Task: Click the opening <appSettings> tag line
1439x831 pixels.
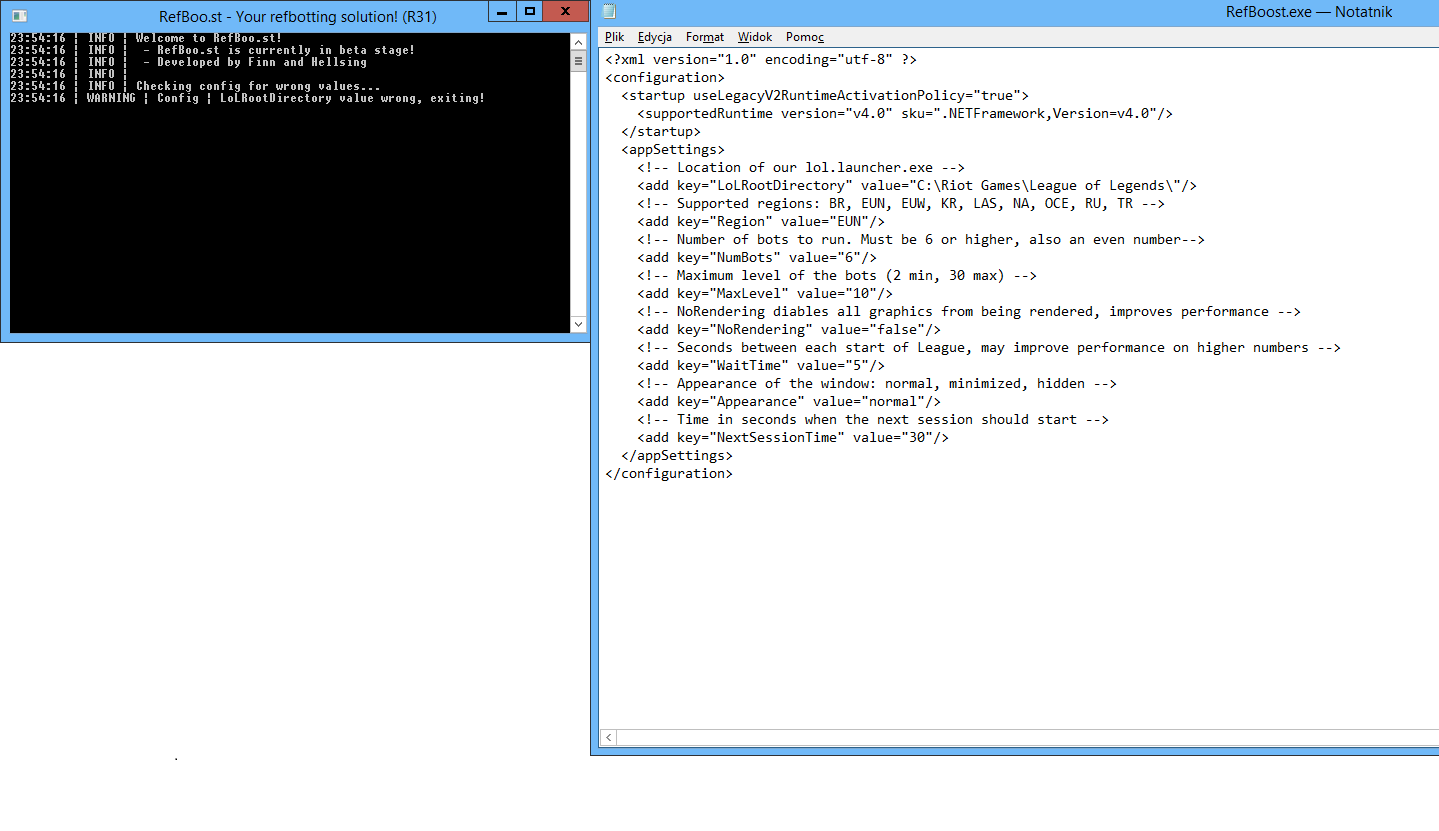Action: [673, 150]
